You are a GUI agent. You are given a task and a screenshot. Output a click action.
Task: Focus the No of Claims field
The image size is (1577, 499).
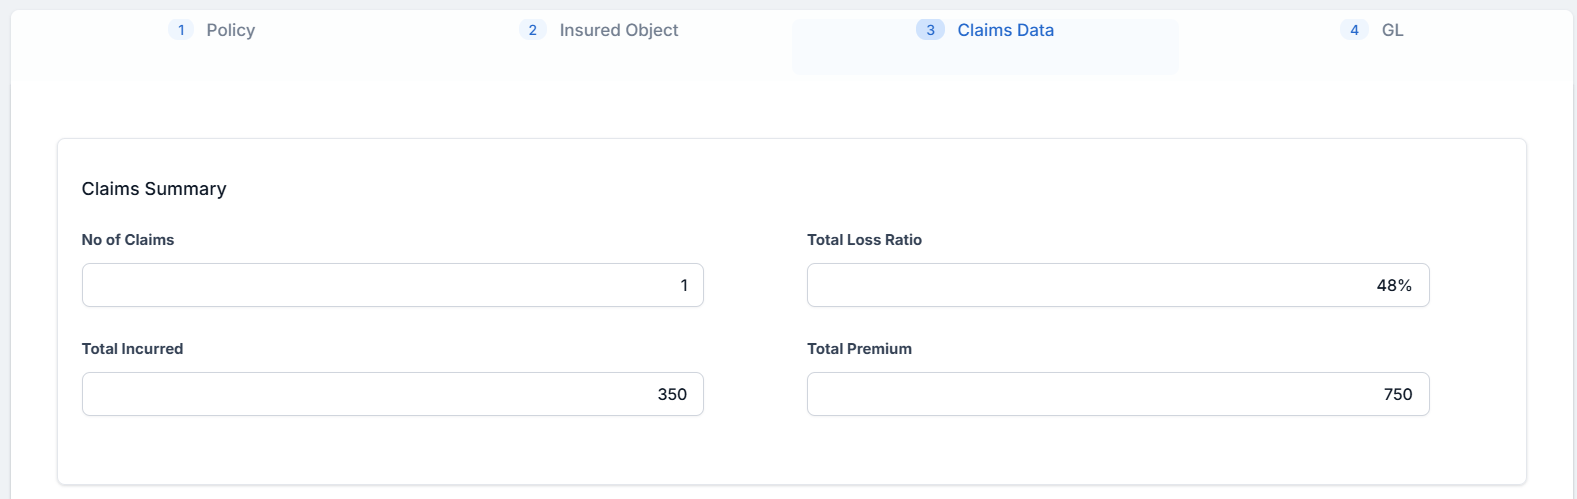[x=392, y=285]
